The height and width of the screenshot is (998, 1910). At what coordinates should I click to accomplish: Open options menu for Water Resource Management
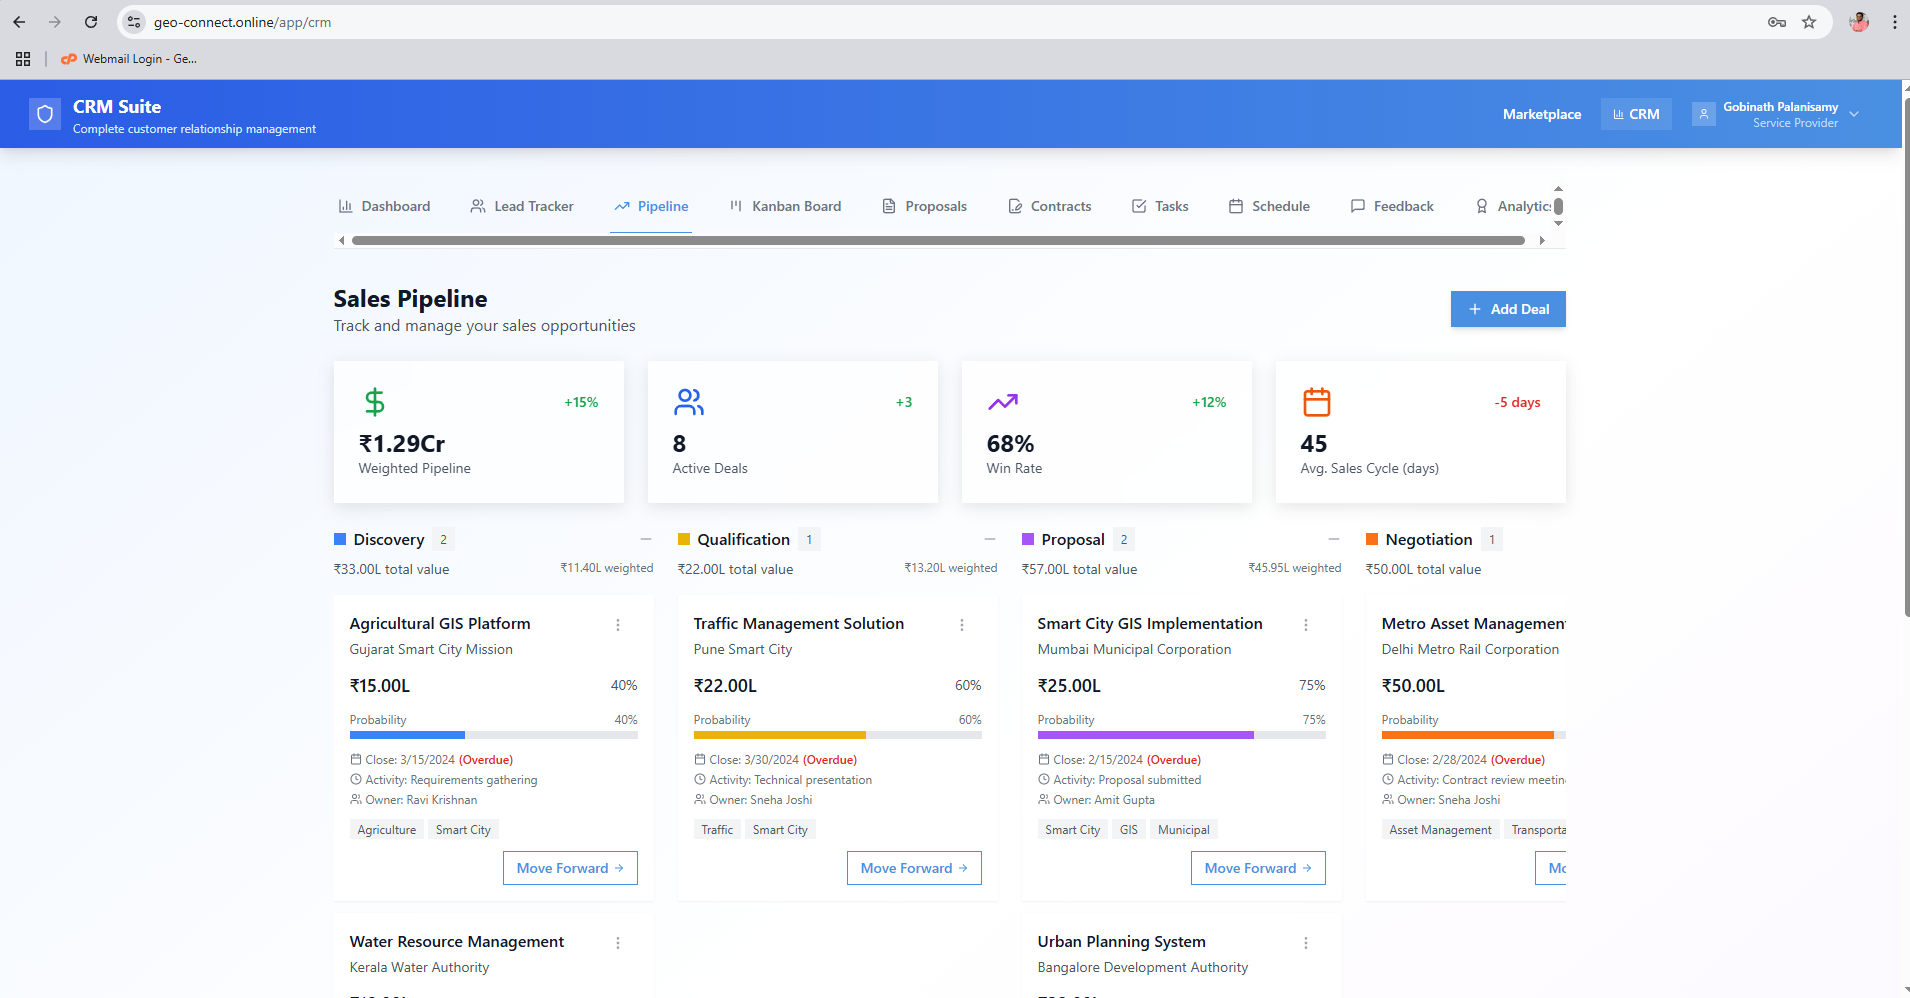[x=618, y=943]
